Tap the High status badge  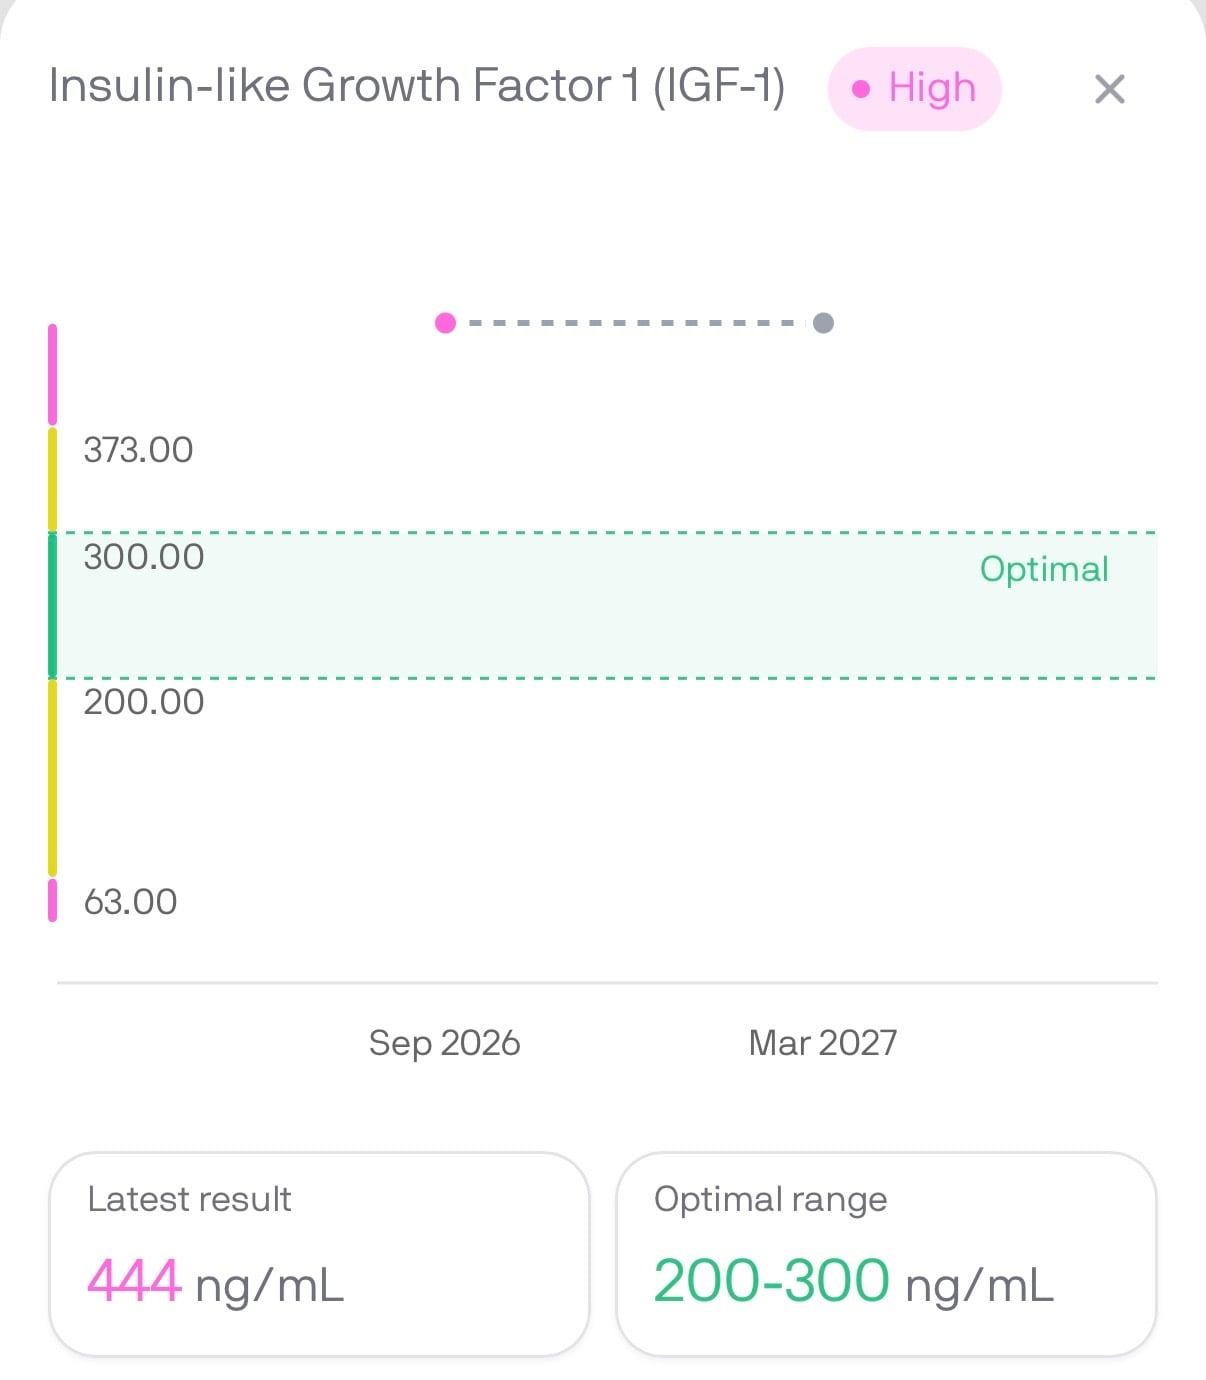[914, 89]
